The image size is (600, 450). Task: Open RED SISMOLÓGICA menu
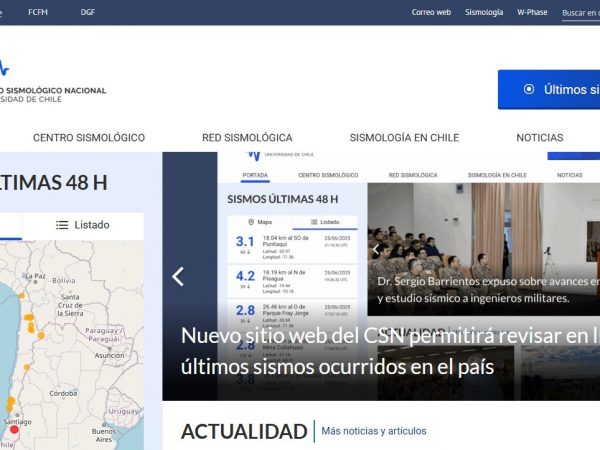pyautogui.click(x=247, y=137)
